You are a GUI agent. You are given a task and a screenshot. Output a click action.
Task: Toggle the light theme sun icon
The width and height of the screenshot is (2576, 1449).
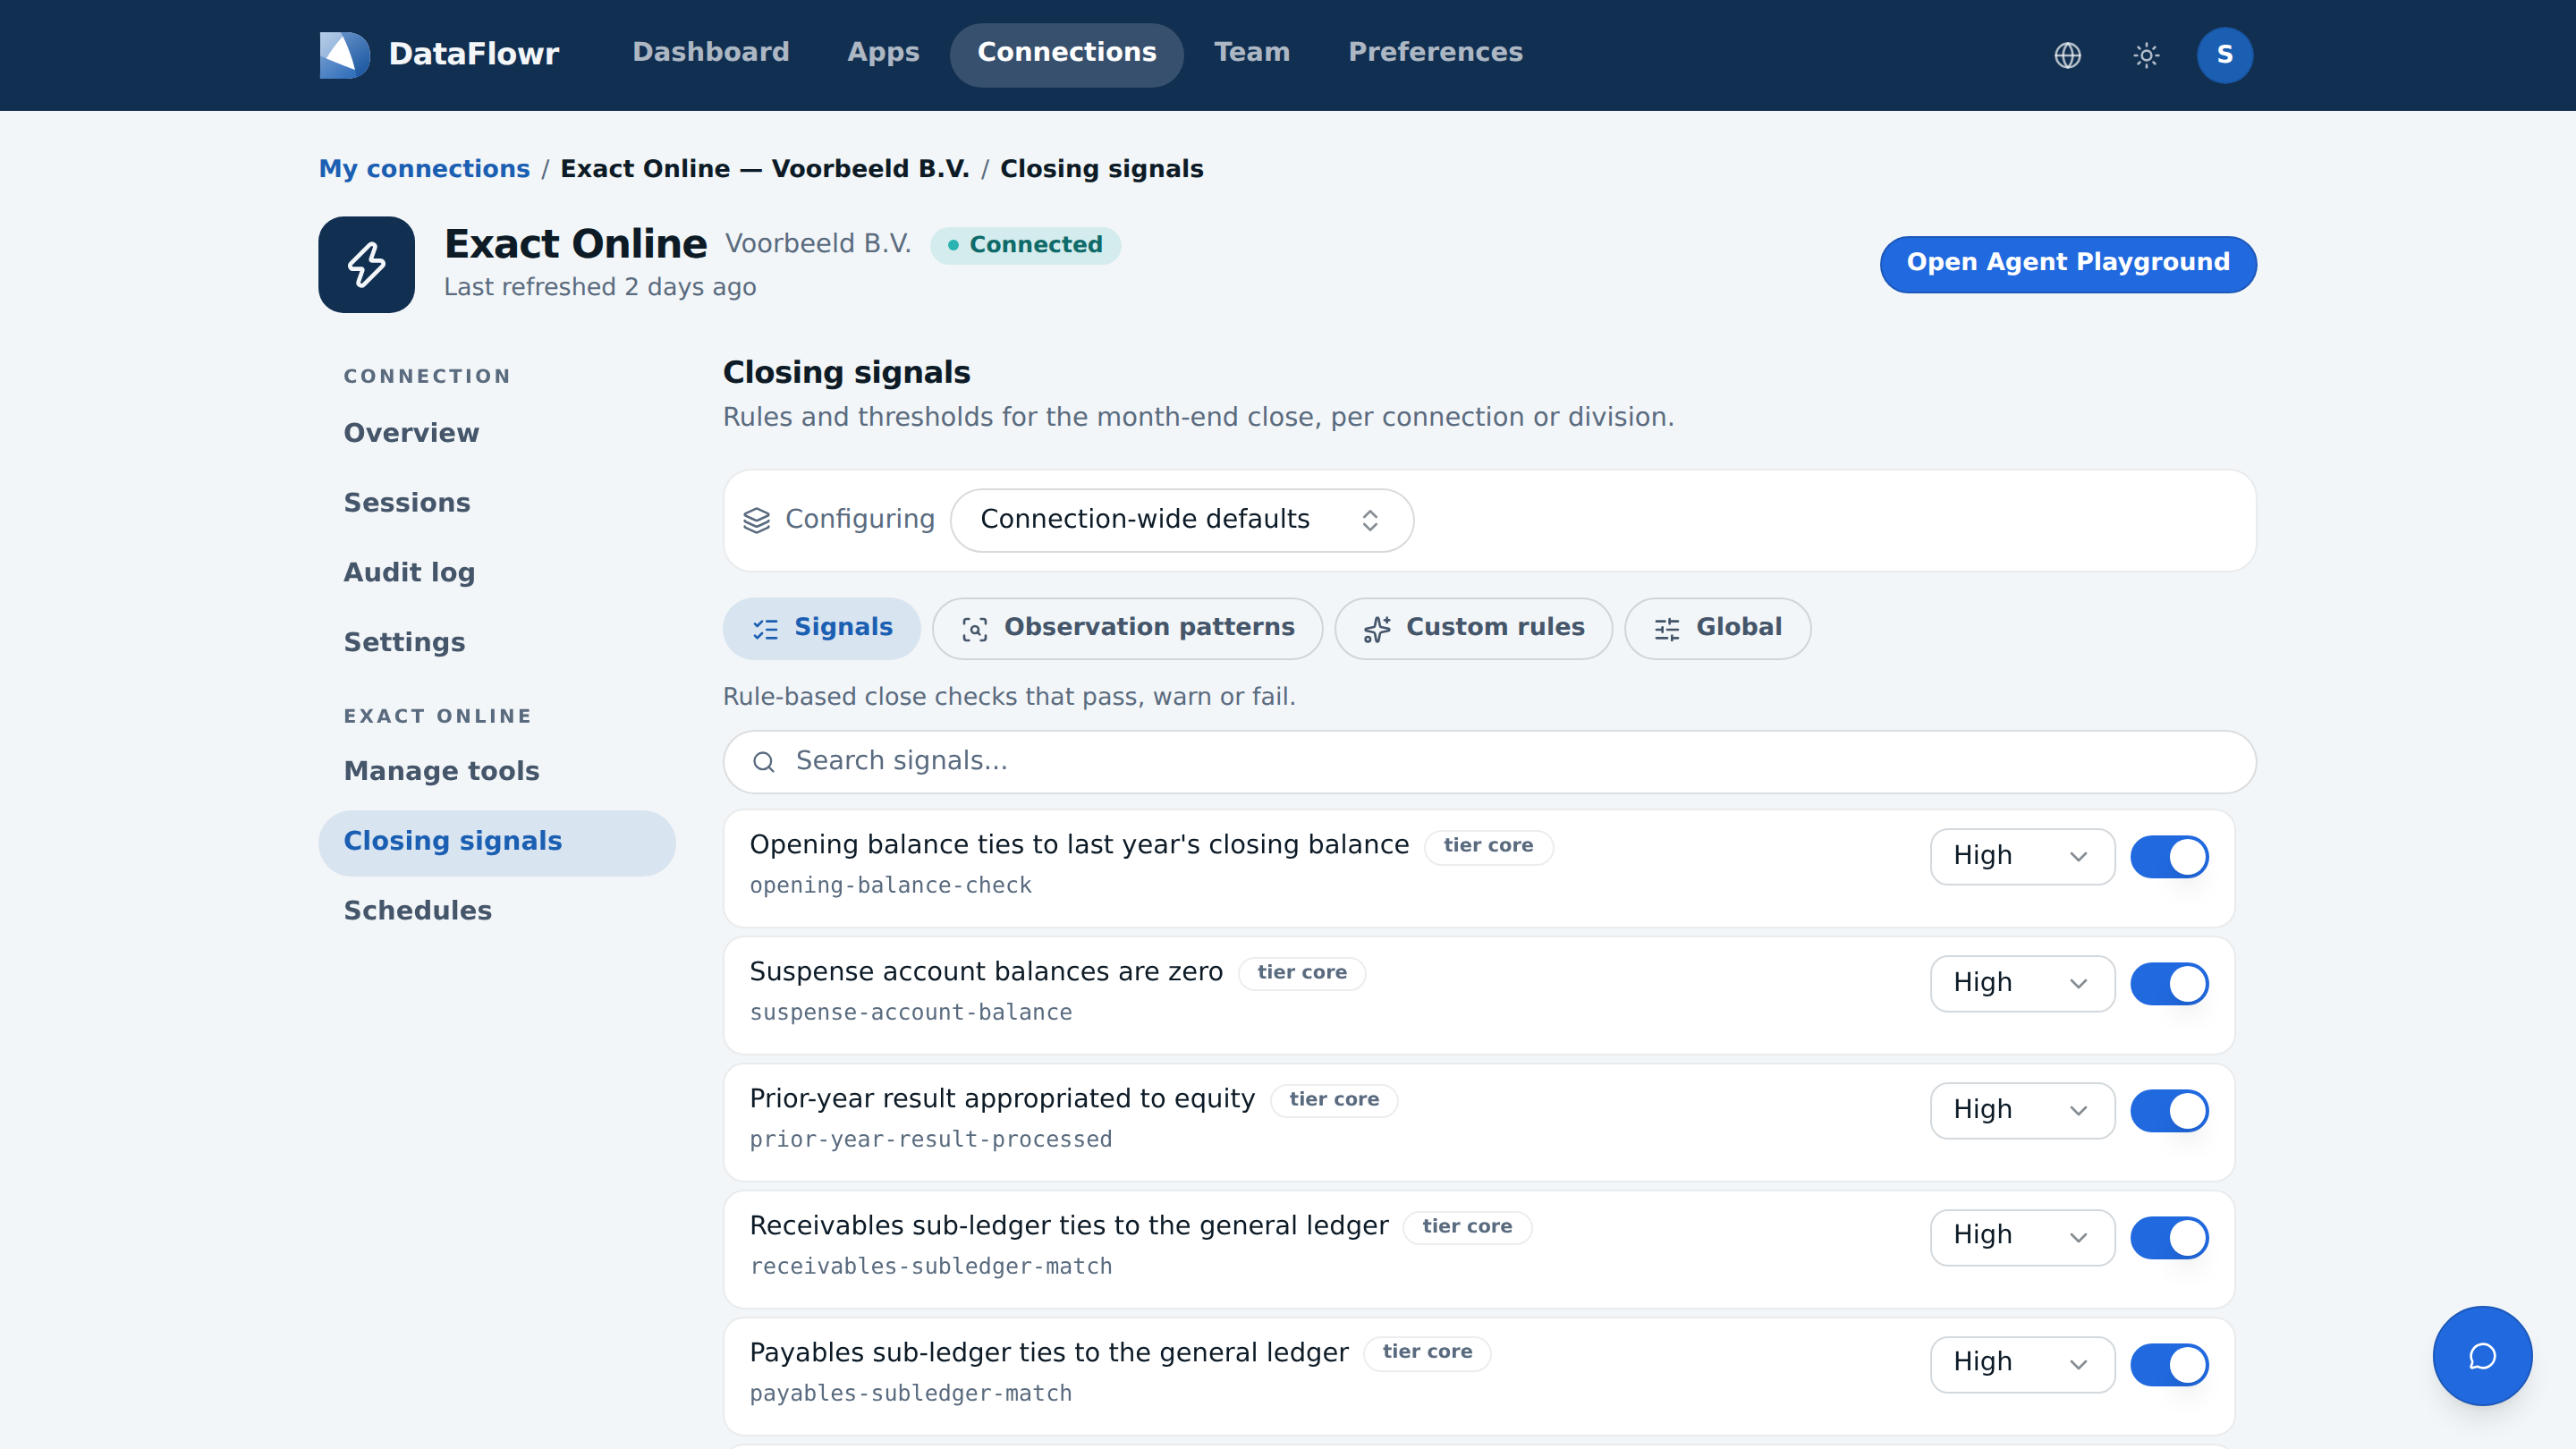tap(2146, 55)
